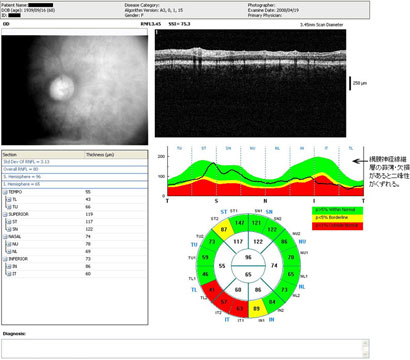Click the OD eye label
The image size is (410, 360).
[6, 24]
